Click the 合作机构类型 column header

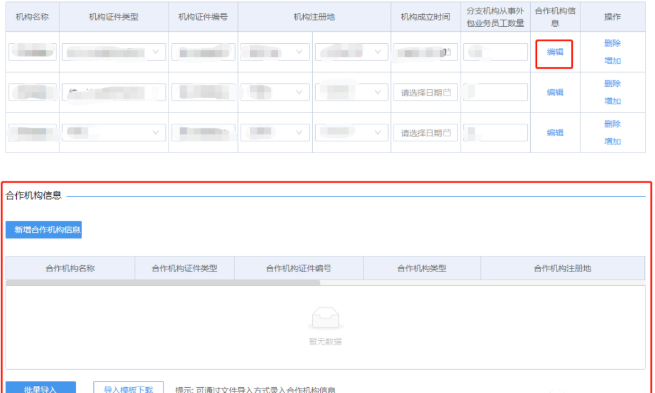(x=422, y=268)
